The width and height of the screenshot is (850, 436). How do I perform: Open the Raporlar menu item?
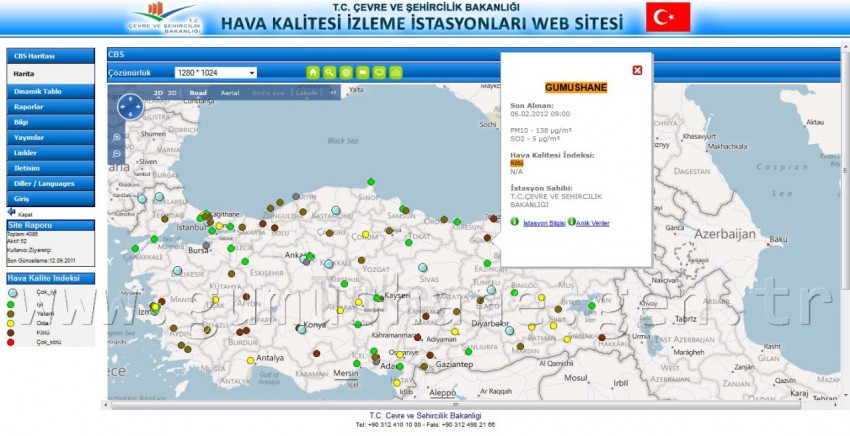point(50,107)
